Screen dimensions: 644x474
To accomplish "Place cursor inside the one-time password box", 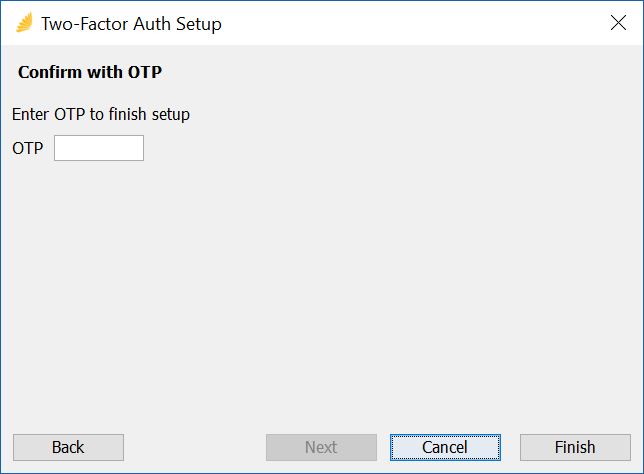I will 99,148.
